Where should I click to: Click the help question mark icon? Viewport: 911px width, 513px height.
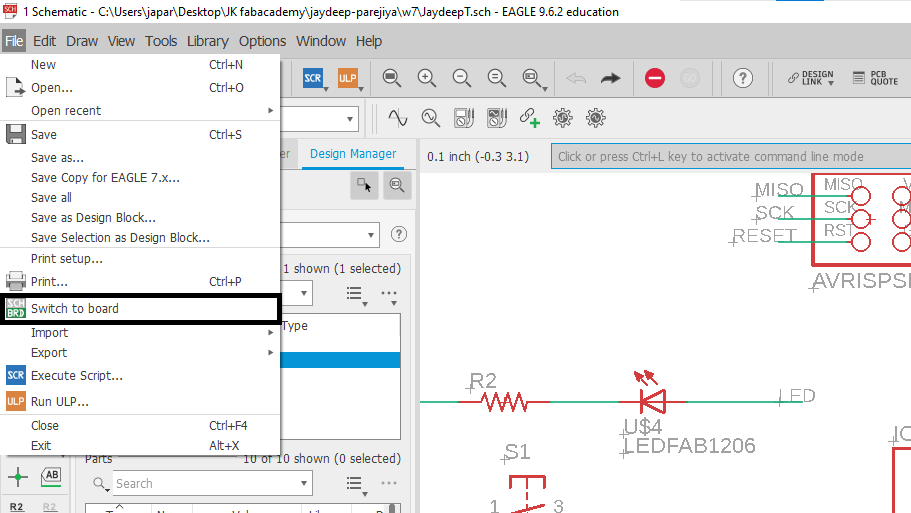click(743, 78)
